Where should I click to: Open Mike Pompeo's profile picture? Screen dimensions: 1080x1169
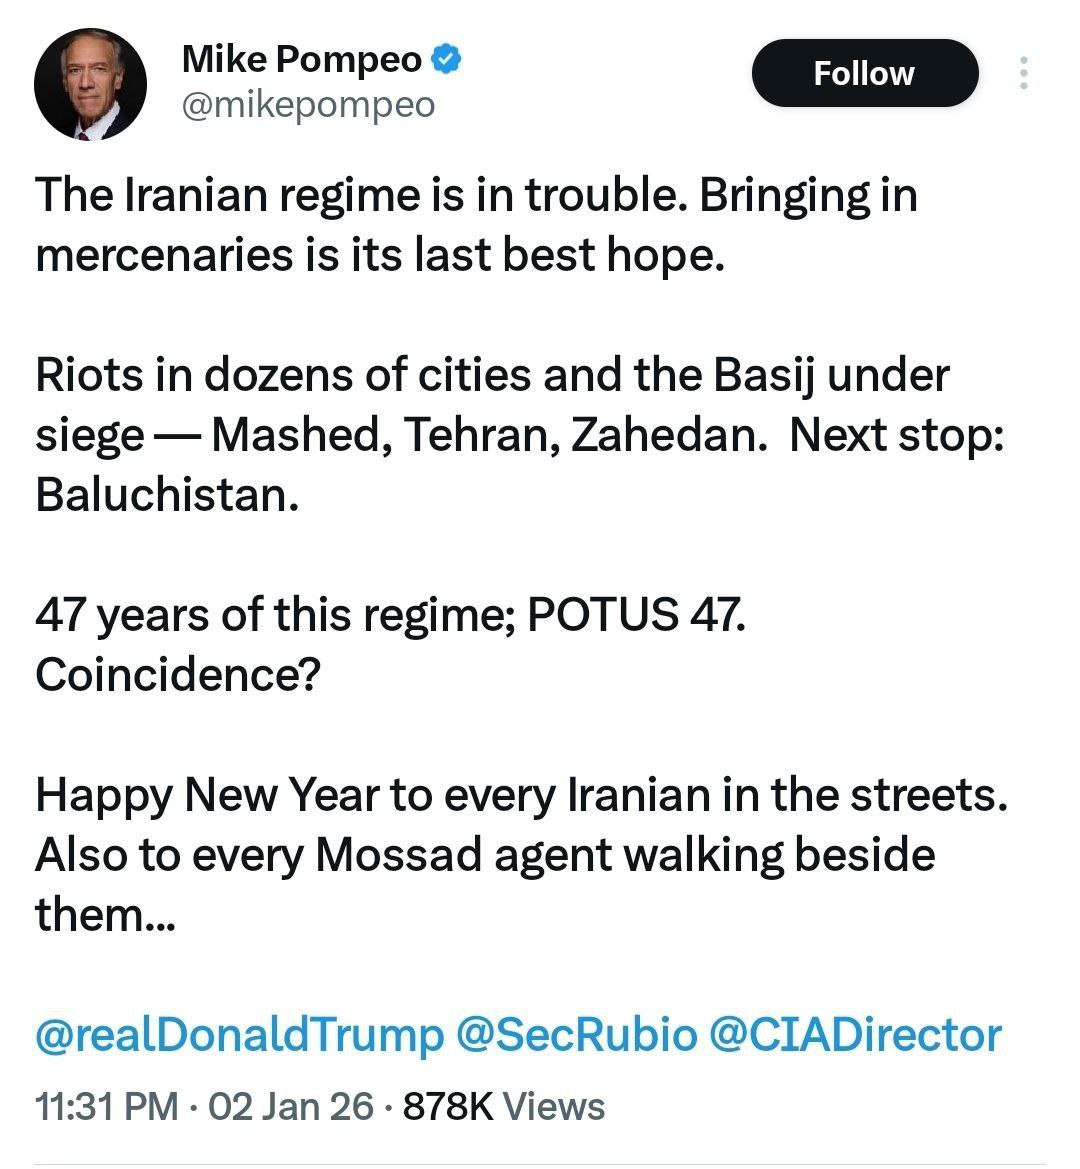91,85
